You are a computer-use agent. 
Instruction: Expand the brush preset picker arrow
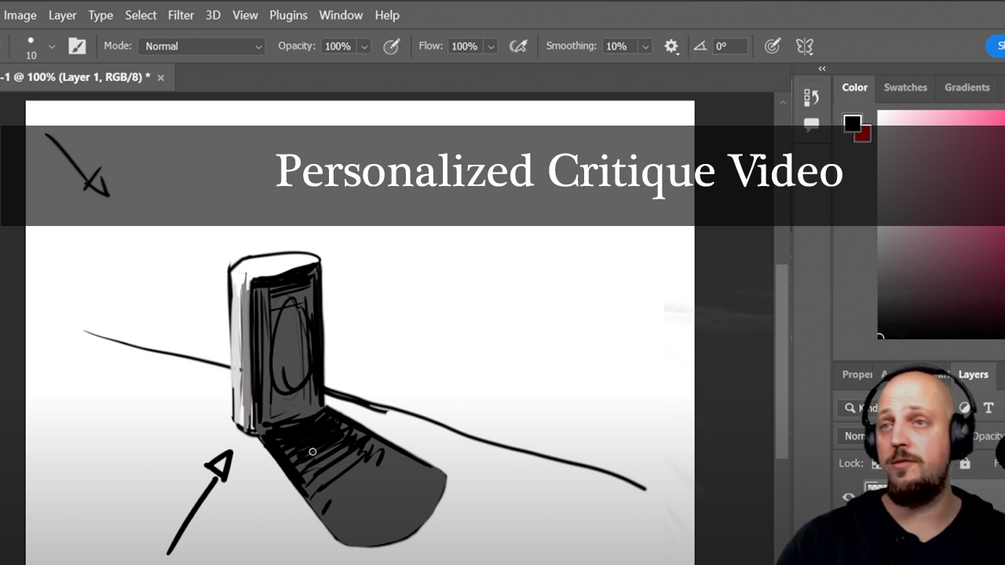point(52,47)
